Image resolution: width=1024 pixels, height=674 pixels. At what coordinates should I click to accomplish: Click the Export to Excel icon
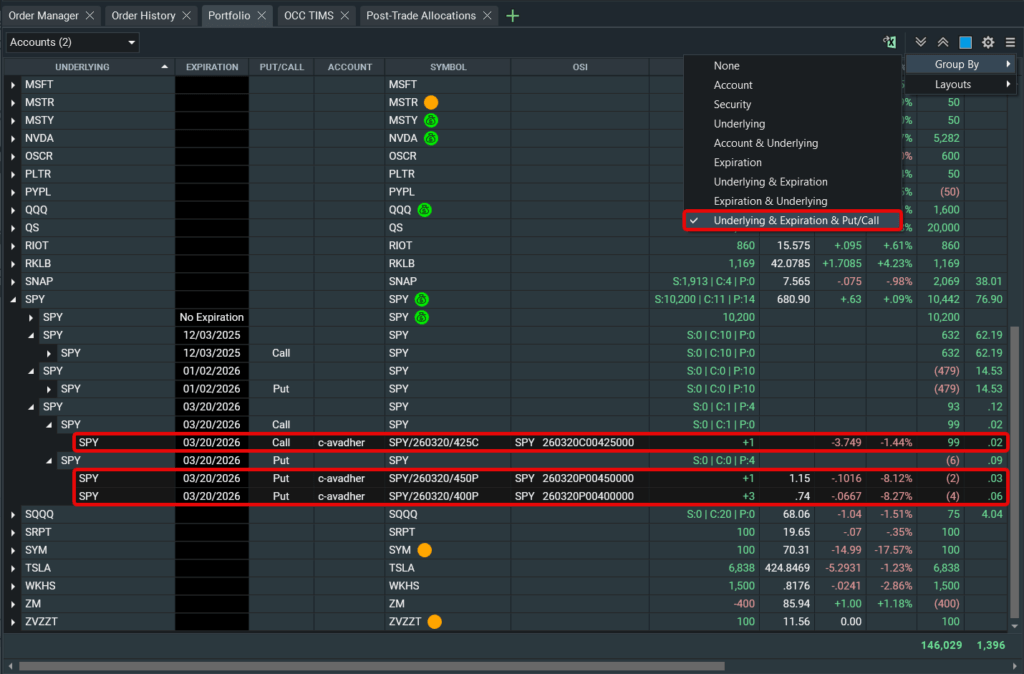pos(888,42)
